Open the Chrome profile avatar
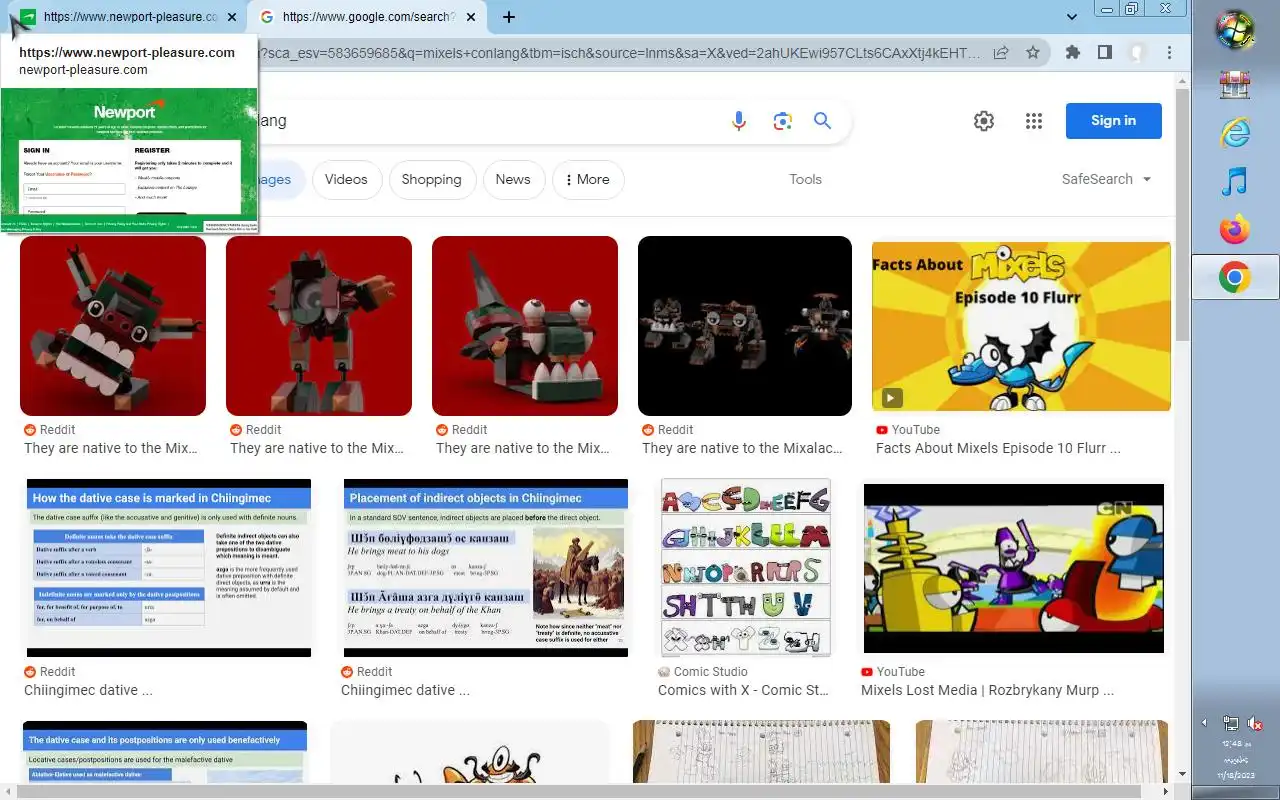The image size is (1280, 800). coord(1137,52)
